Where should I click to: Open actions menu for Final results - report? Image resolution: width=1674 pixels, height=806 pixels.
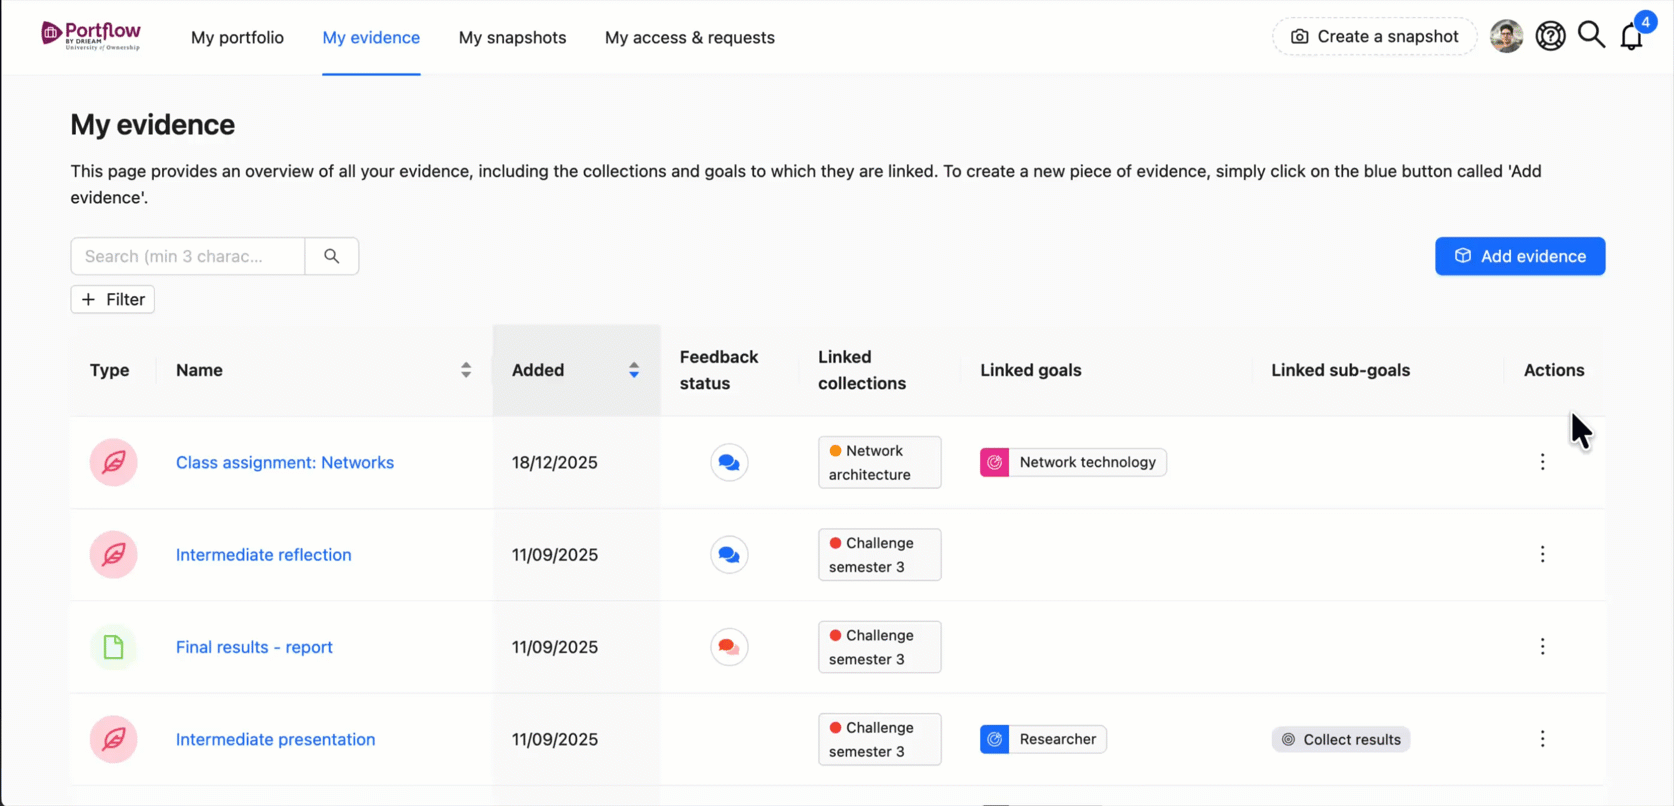point(1542,647)
